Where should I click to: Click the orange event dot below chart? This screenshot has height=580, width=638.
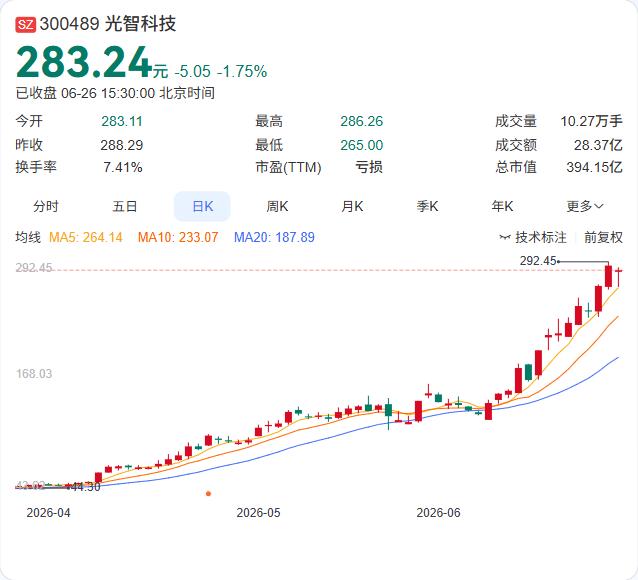(208, 494)
